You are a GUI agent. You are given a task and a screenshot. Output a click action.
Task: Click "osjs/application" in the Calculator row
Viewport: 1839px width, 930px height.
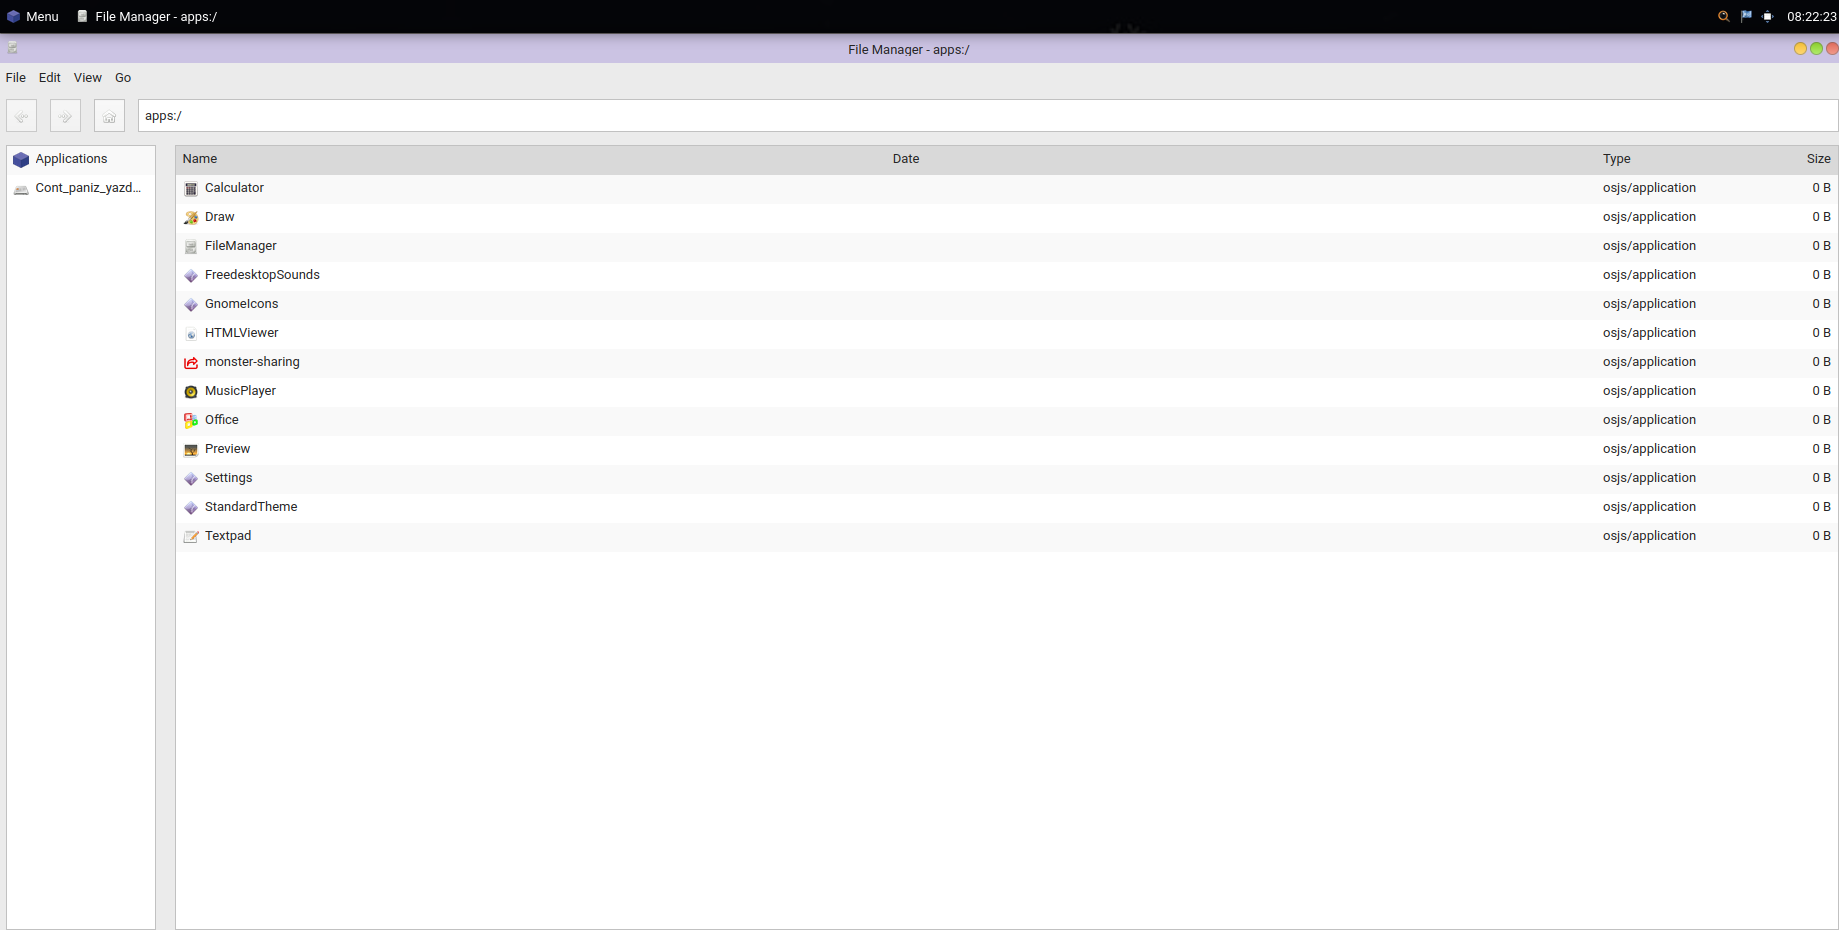pyautogui.click(x=1649, y=188)
